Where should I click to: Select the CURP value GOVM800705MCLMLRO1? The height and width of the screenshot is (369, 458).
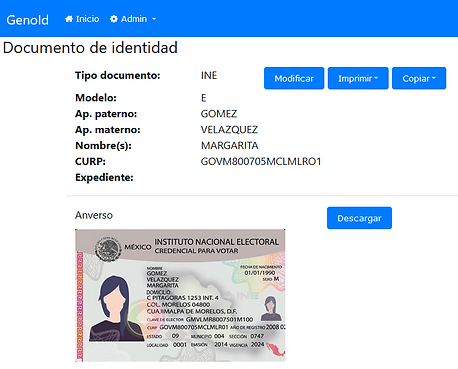pyautogui.click(x=261, y=162)
